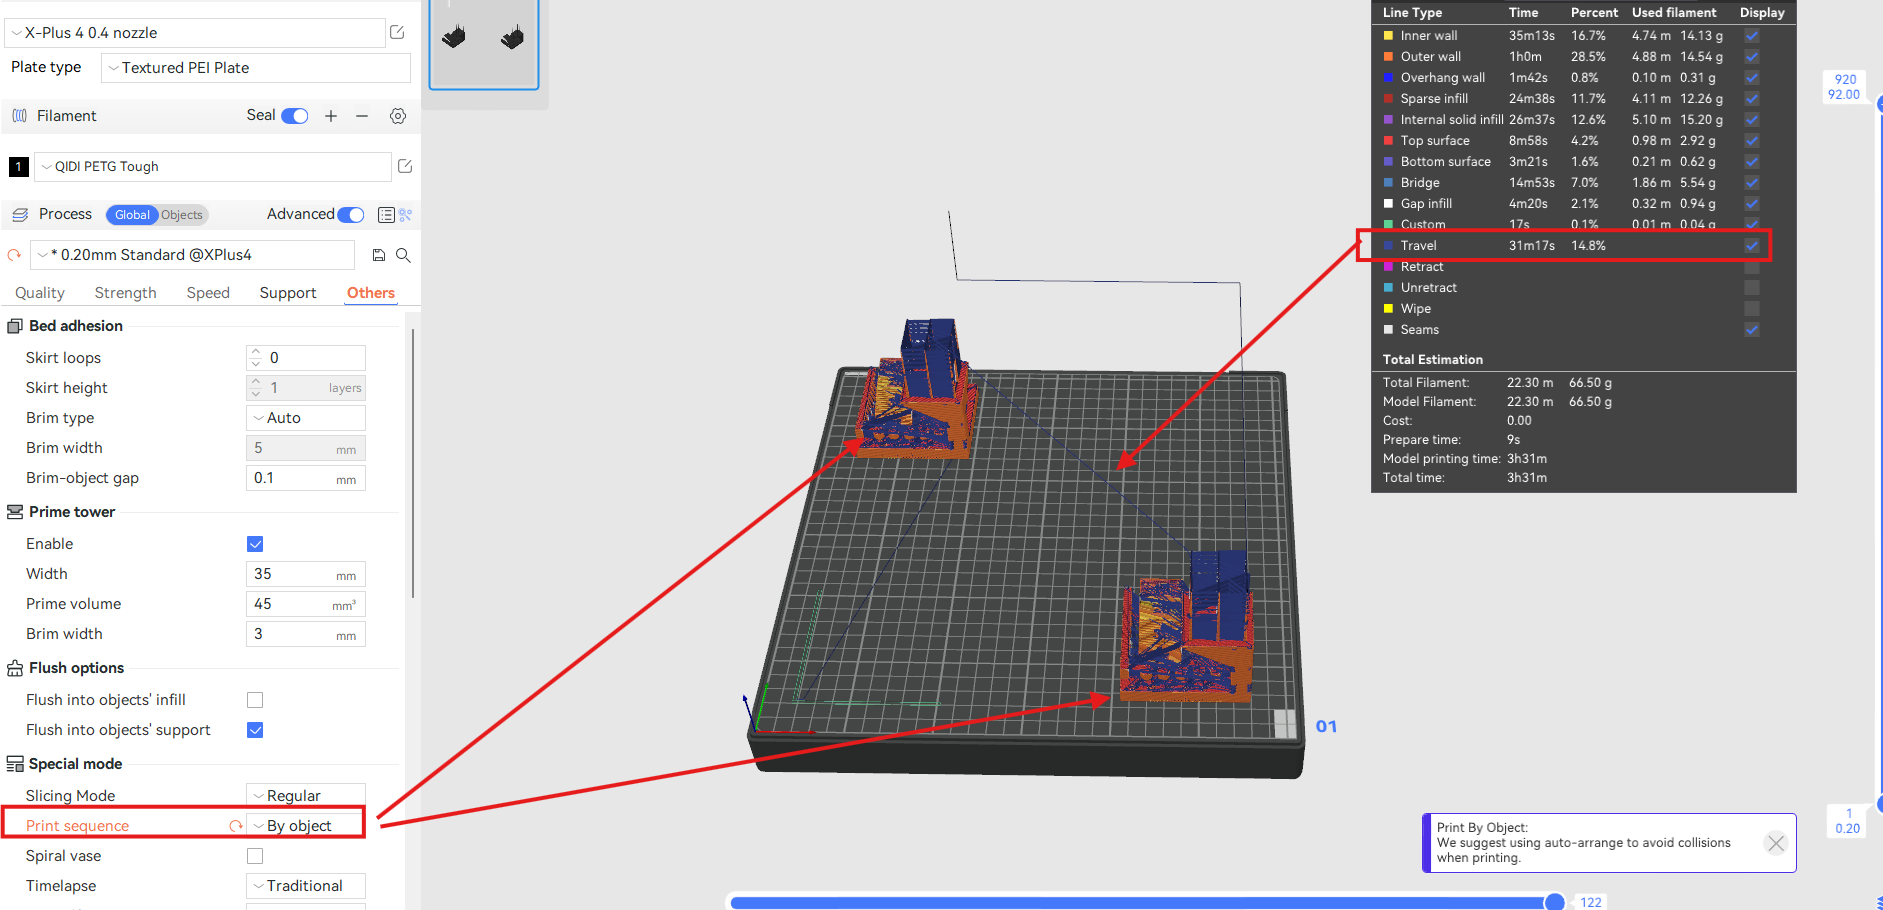Click the Inner wall color swatch
The image size is (1883, 910).
(x=1387, y=35)
